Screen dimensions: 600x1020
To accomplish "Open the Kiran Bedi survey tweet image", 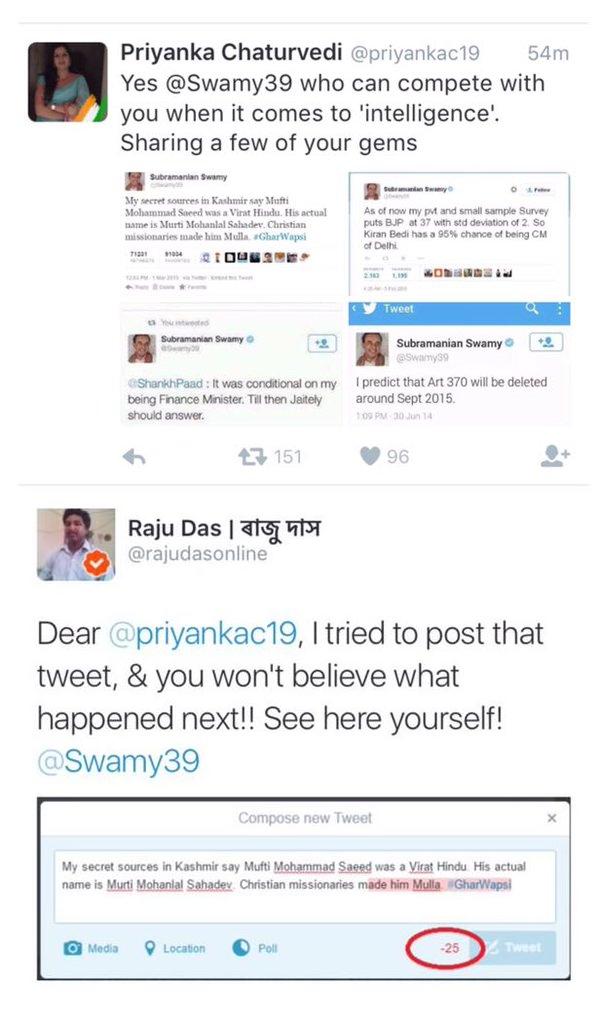I will click(x=459, y=235).
